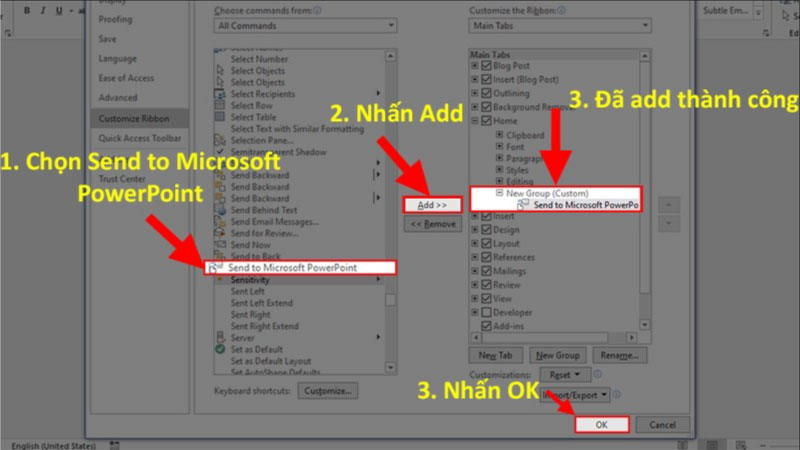Click the << Remove button
This screenshot has height=450, width=800.
(x=433, y=224)
